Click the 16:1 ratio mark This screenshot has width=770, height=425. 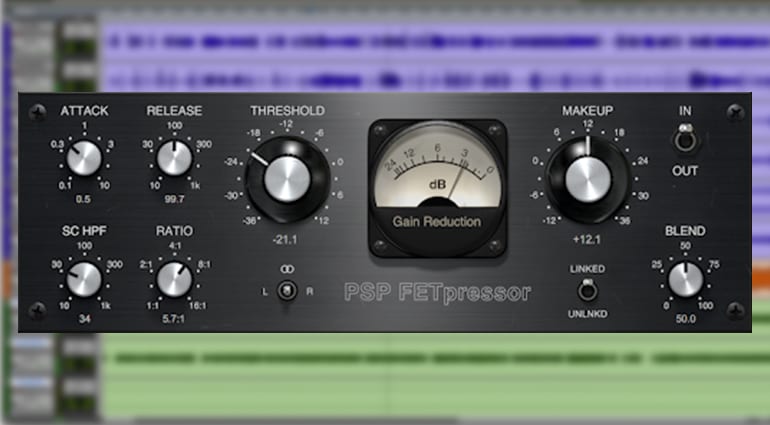198,306
